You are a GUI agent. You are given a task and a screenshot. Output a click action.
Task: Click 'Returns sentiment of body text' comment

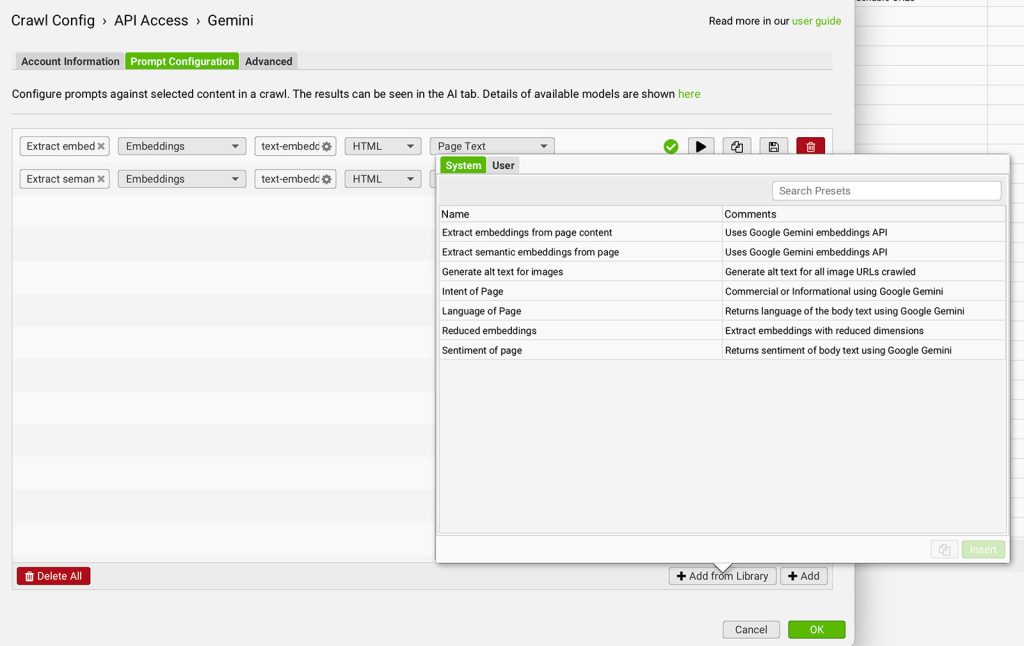[838, 350]
